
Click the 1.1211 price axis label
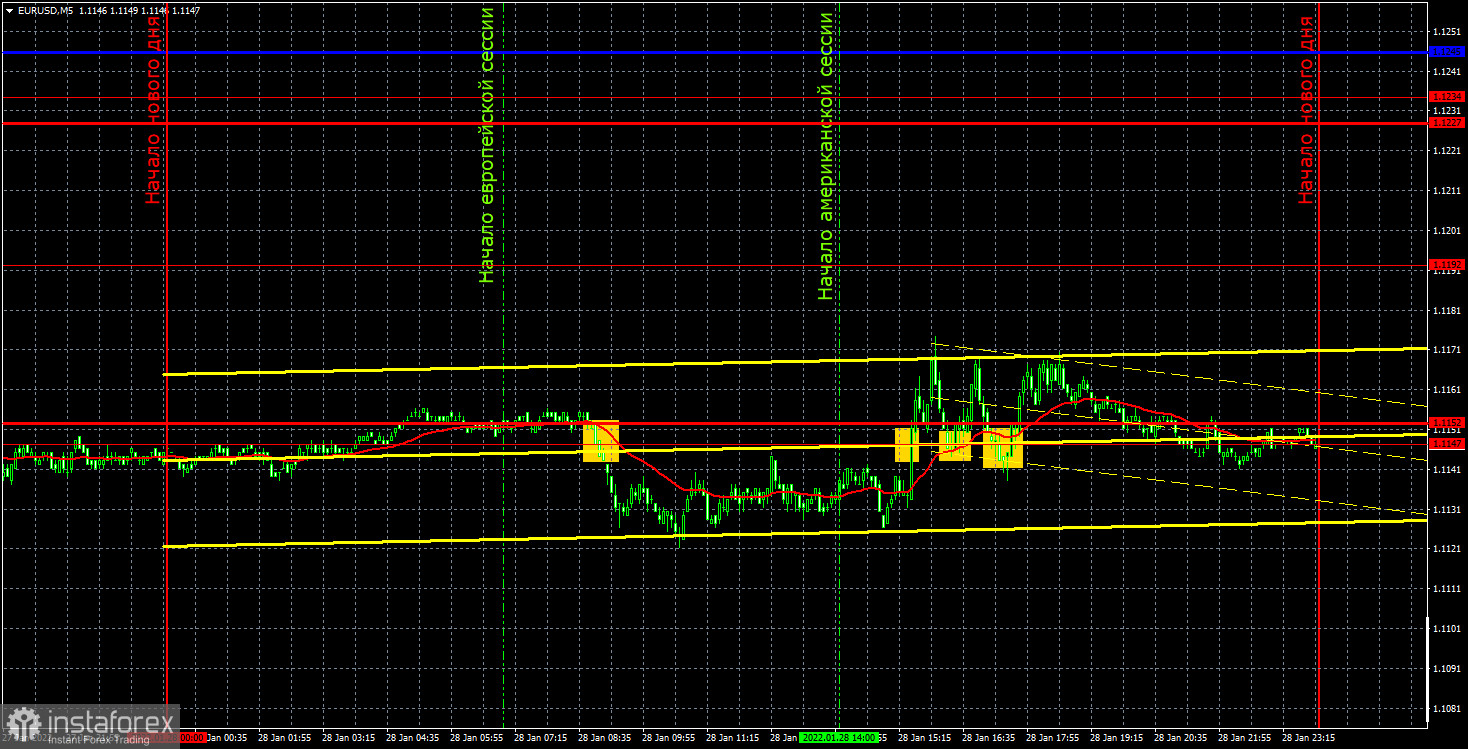[1447, 190]
